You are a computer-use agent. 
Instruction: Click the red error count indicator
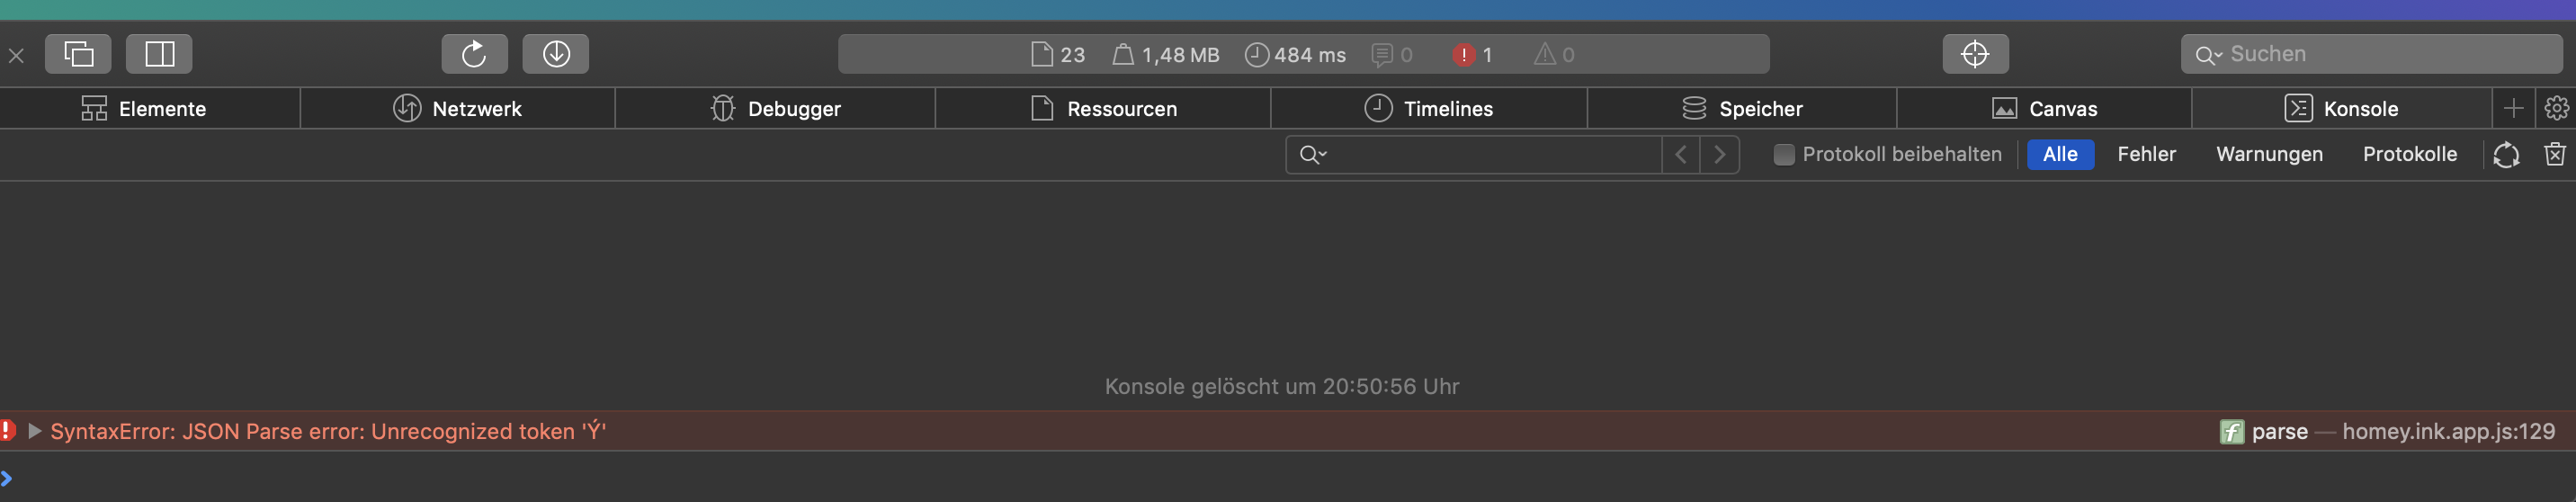coord(1472,55)
